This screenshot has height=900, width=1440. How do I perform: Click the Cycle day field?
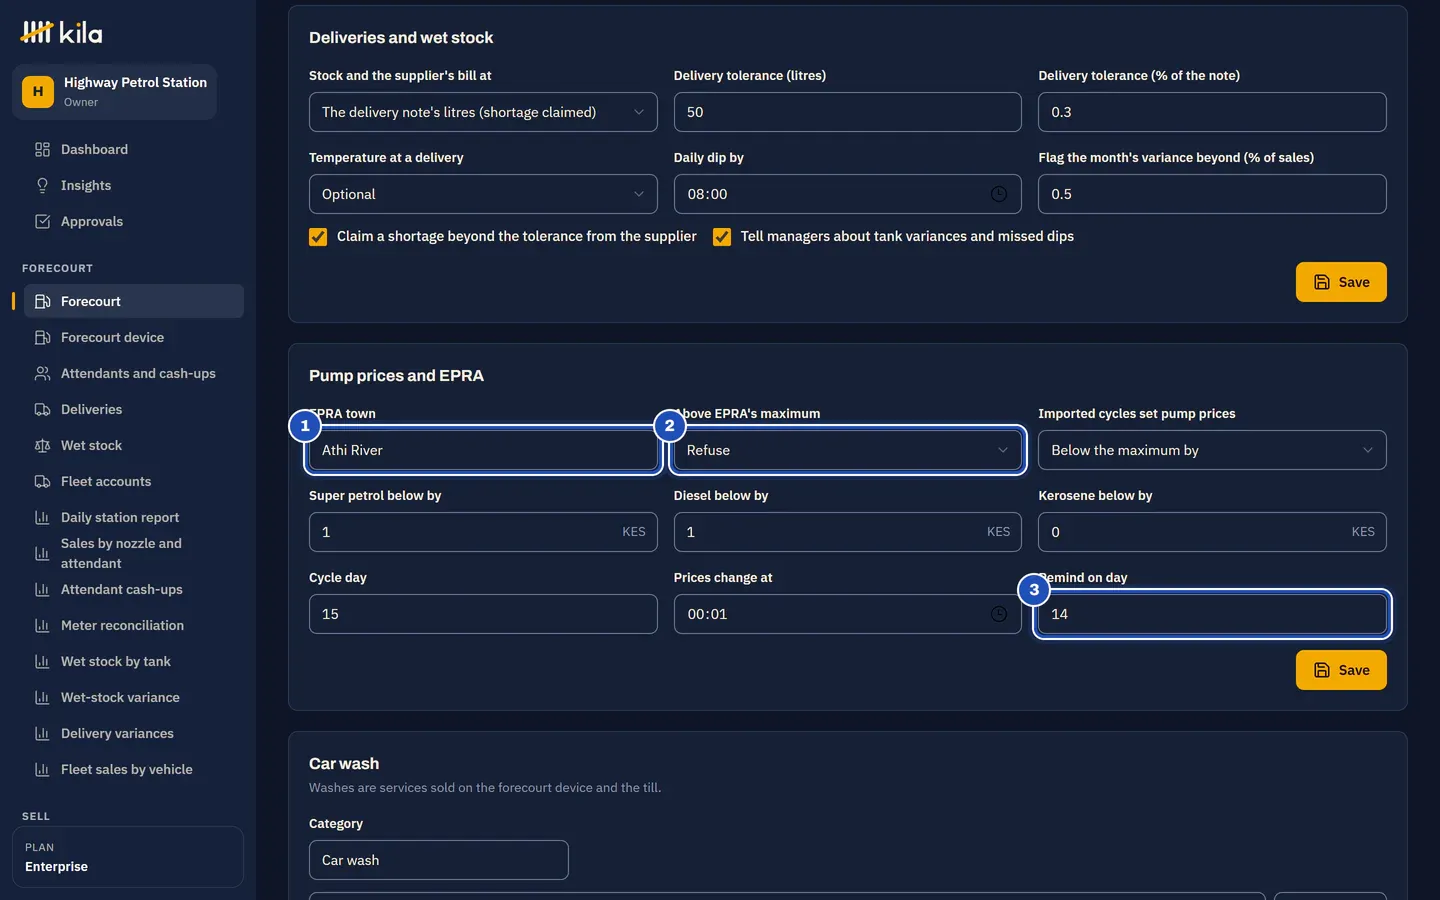tap(483, 614)
